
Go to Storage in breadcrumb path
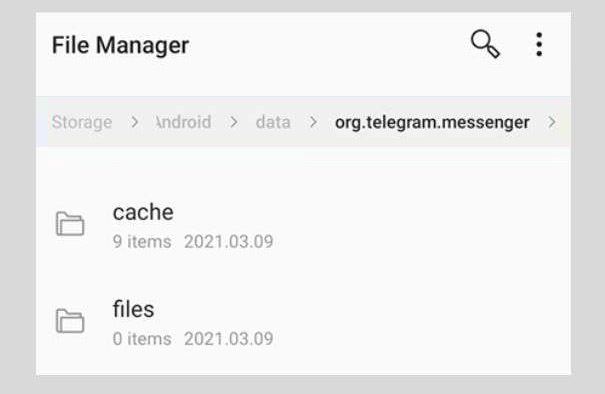pos(82,122)
